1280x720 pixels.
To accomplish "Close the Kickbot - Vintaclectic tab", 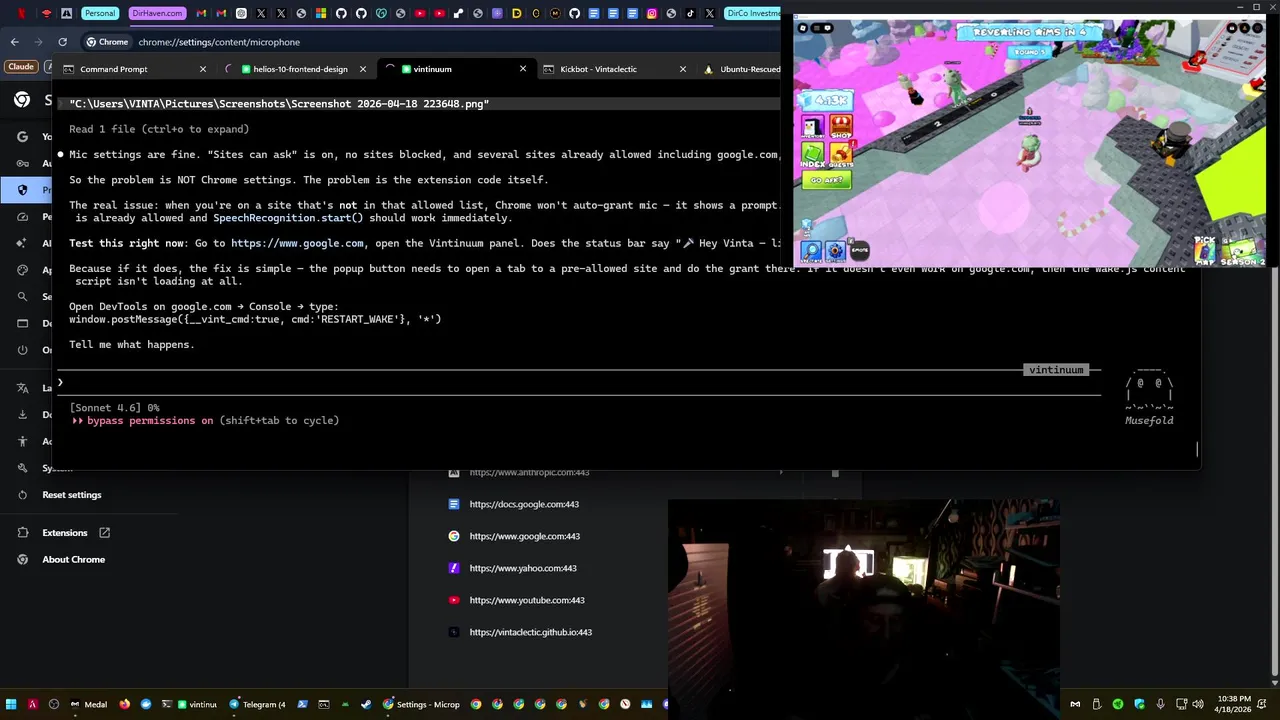I will coord(683,69).
